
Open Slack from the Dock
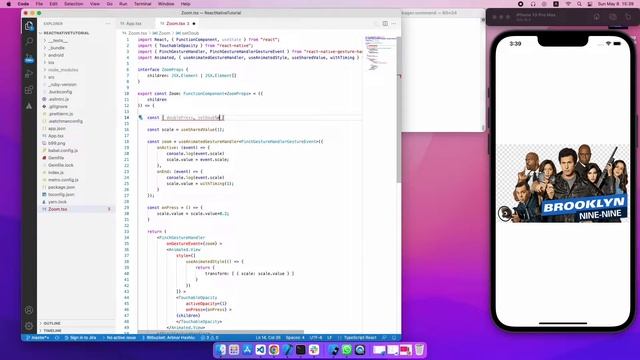tap(314, 350)
